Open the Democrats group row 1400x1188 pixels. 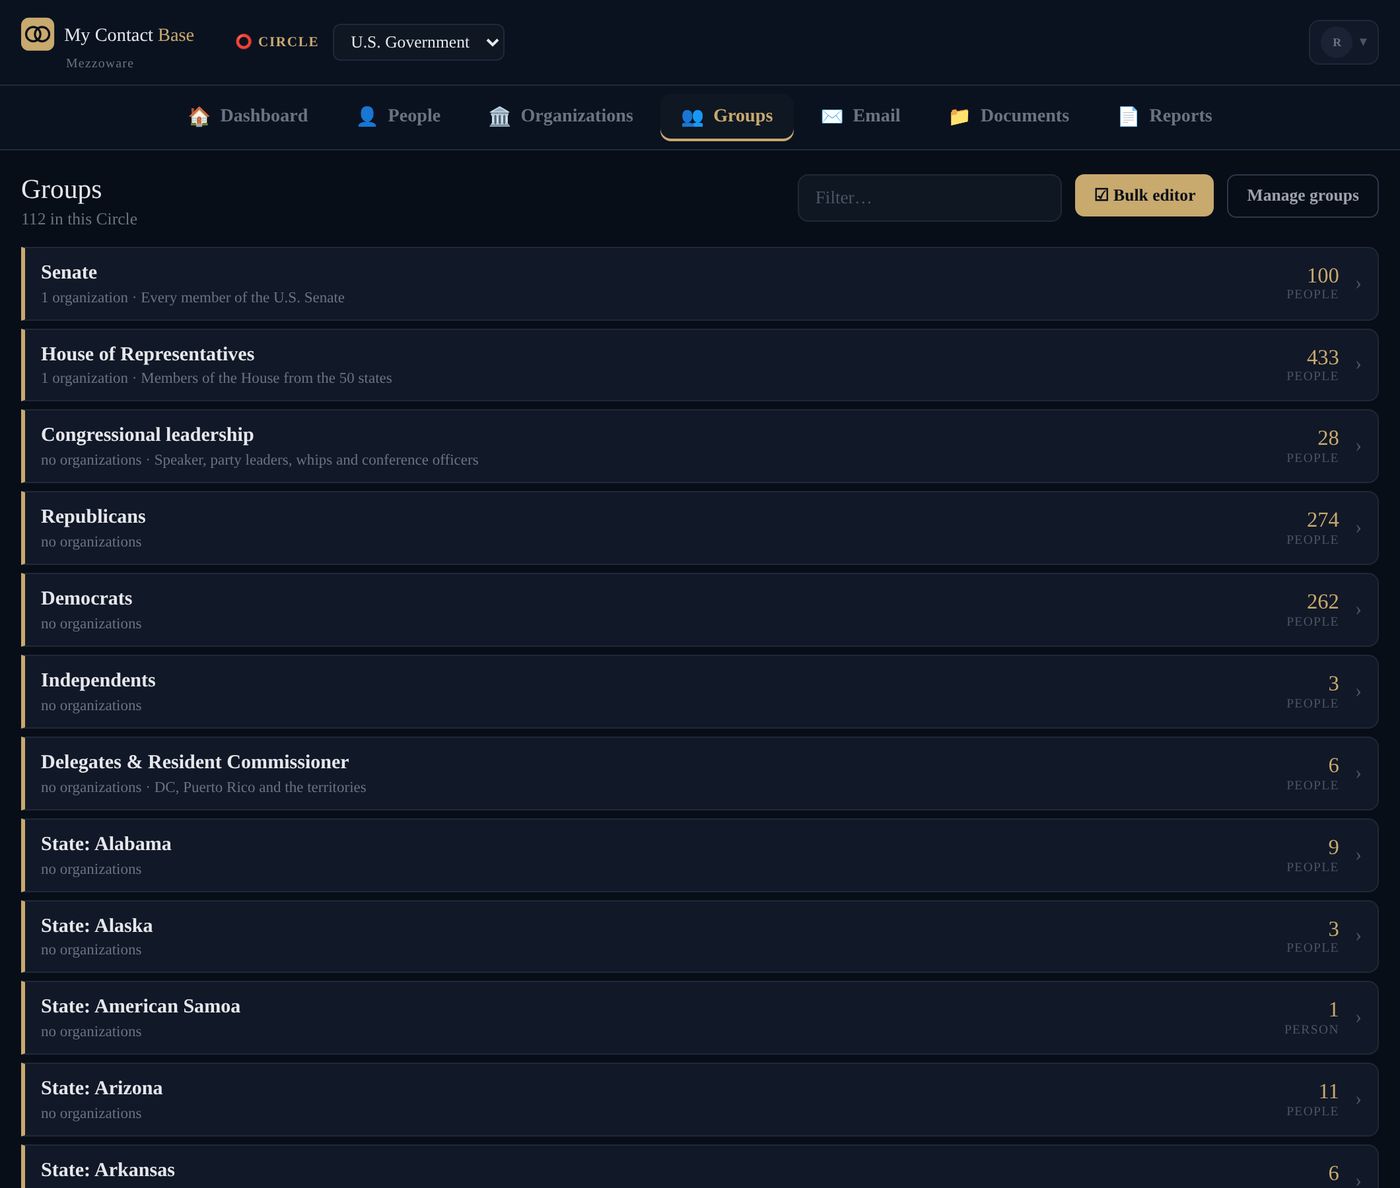point(700,610)
